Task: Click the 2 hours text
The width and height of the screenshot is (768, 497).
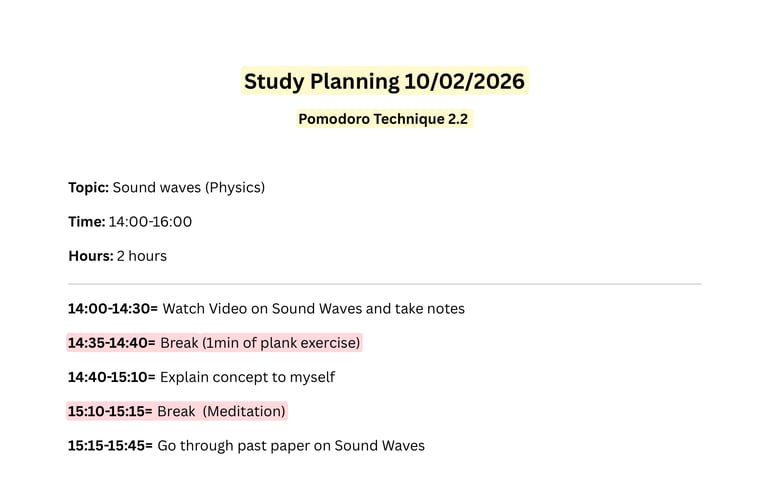Action: point(142,256)
